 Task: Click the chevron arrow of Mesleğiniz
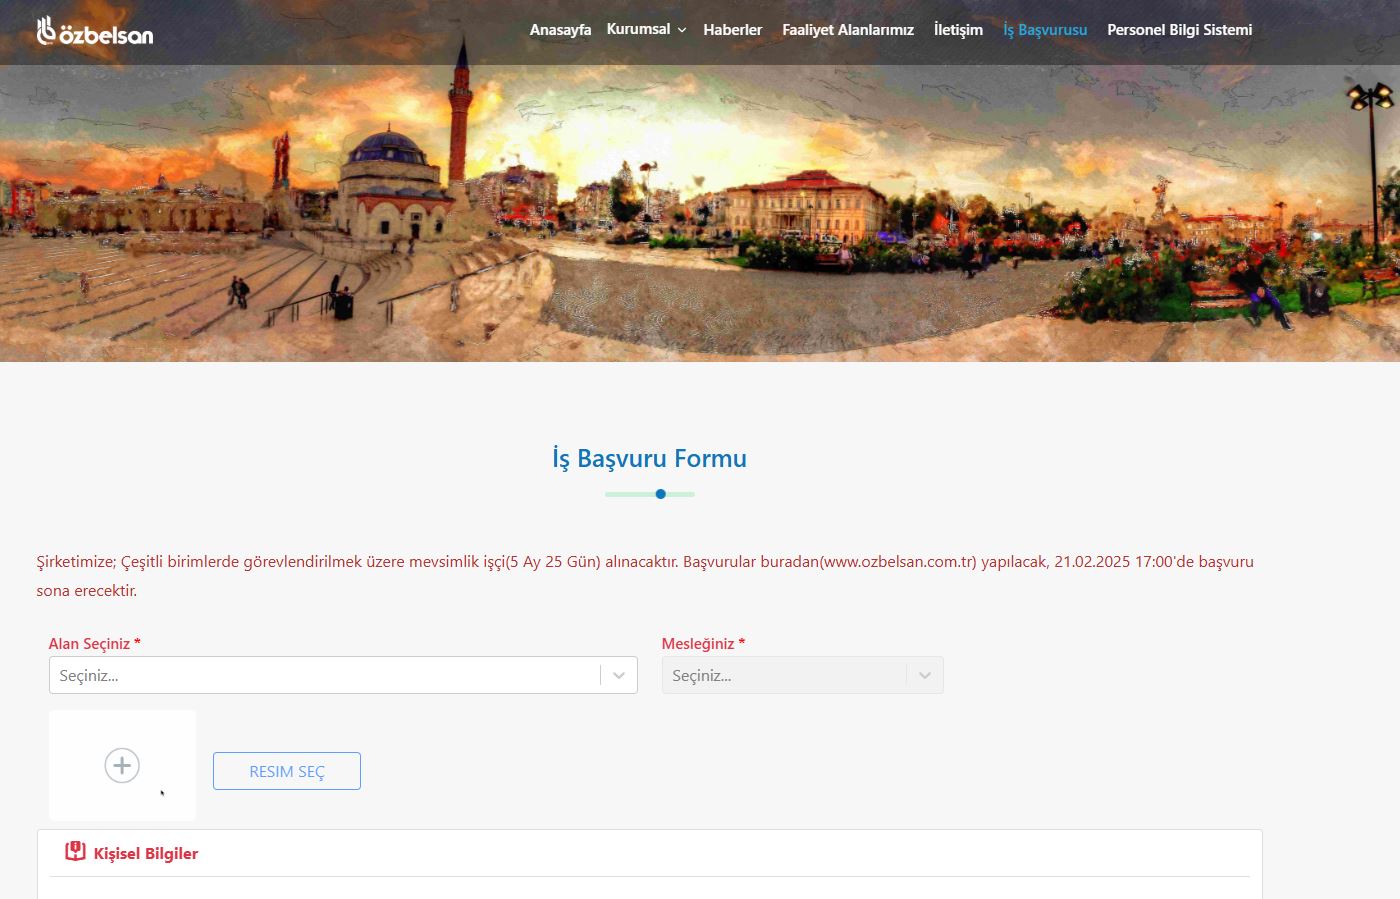tap(925, 676)
